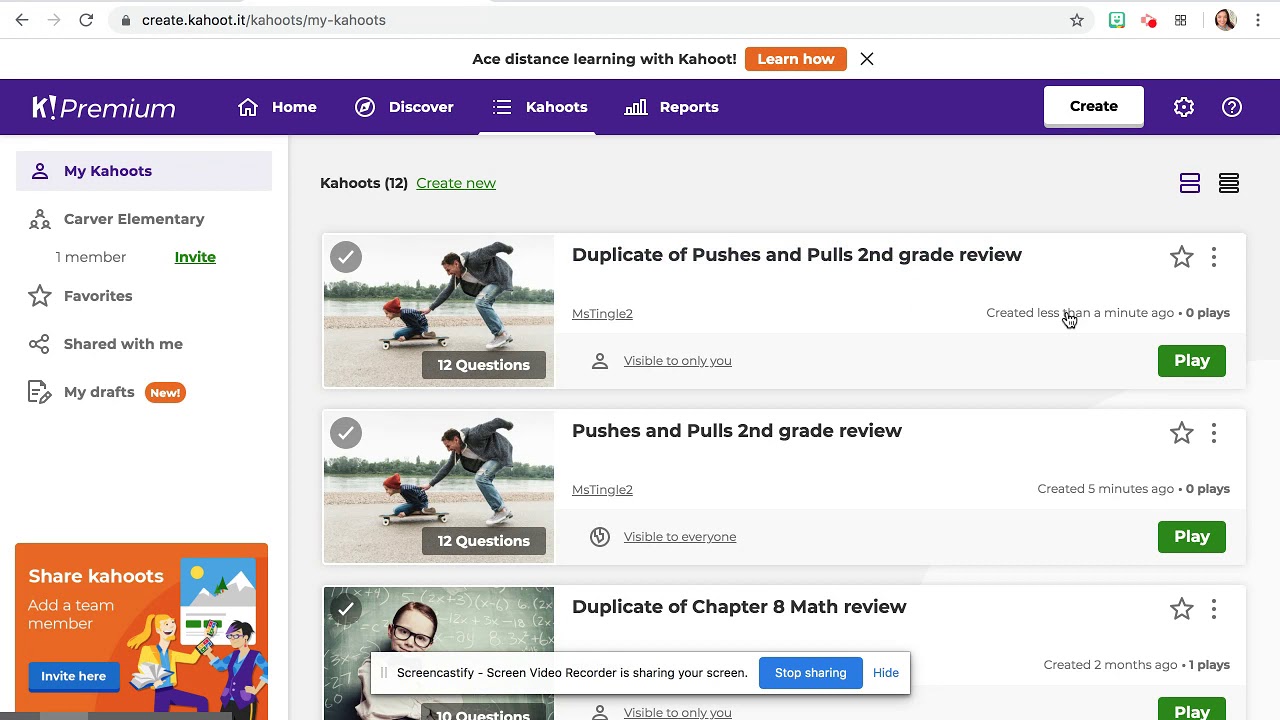This screenshot has height=720, width=1280.
Task: Open the Chrome three-dot menu
Action: [x=1258, y=20]
